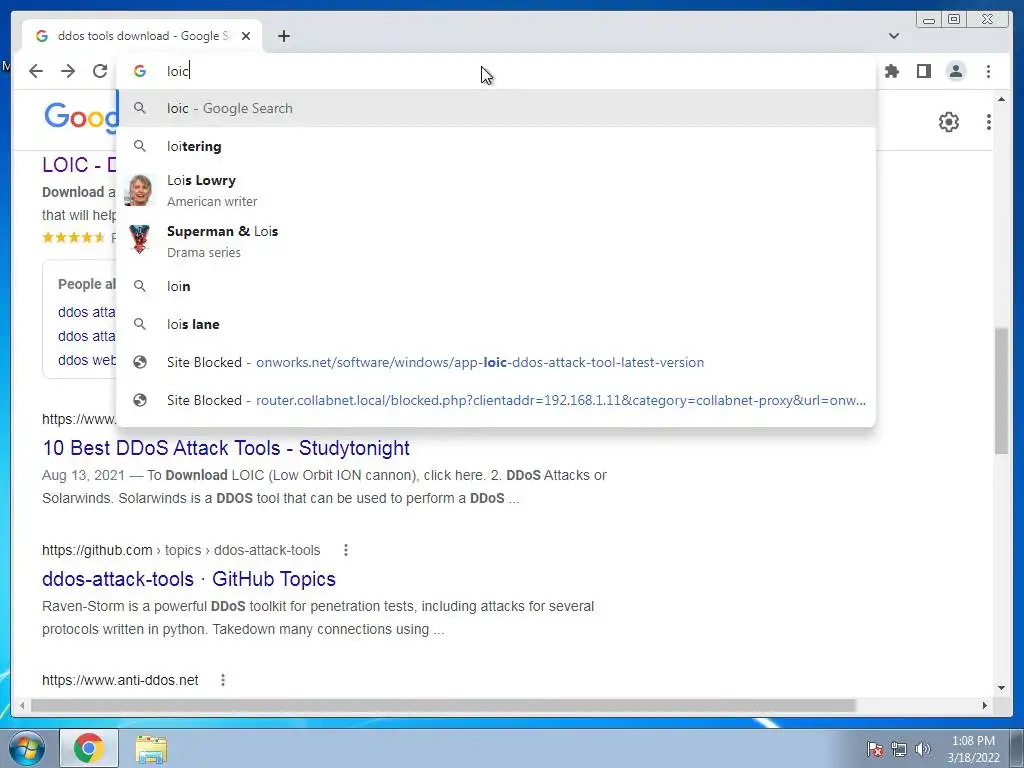Choose the 'loic - Google Search' suggestion
1024x768 pixels.
[x=496, y=108]
